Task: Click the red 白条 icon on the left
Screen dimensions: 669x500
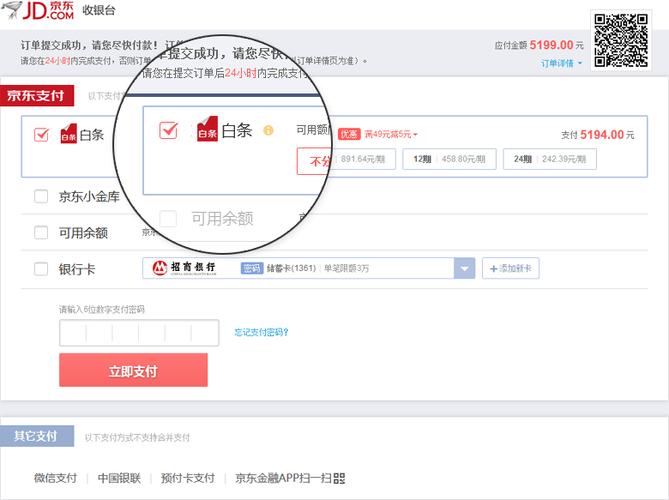Action: 68,134
